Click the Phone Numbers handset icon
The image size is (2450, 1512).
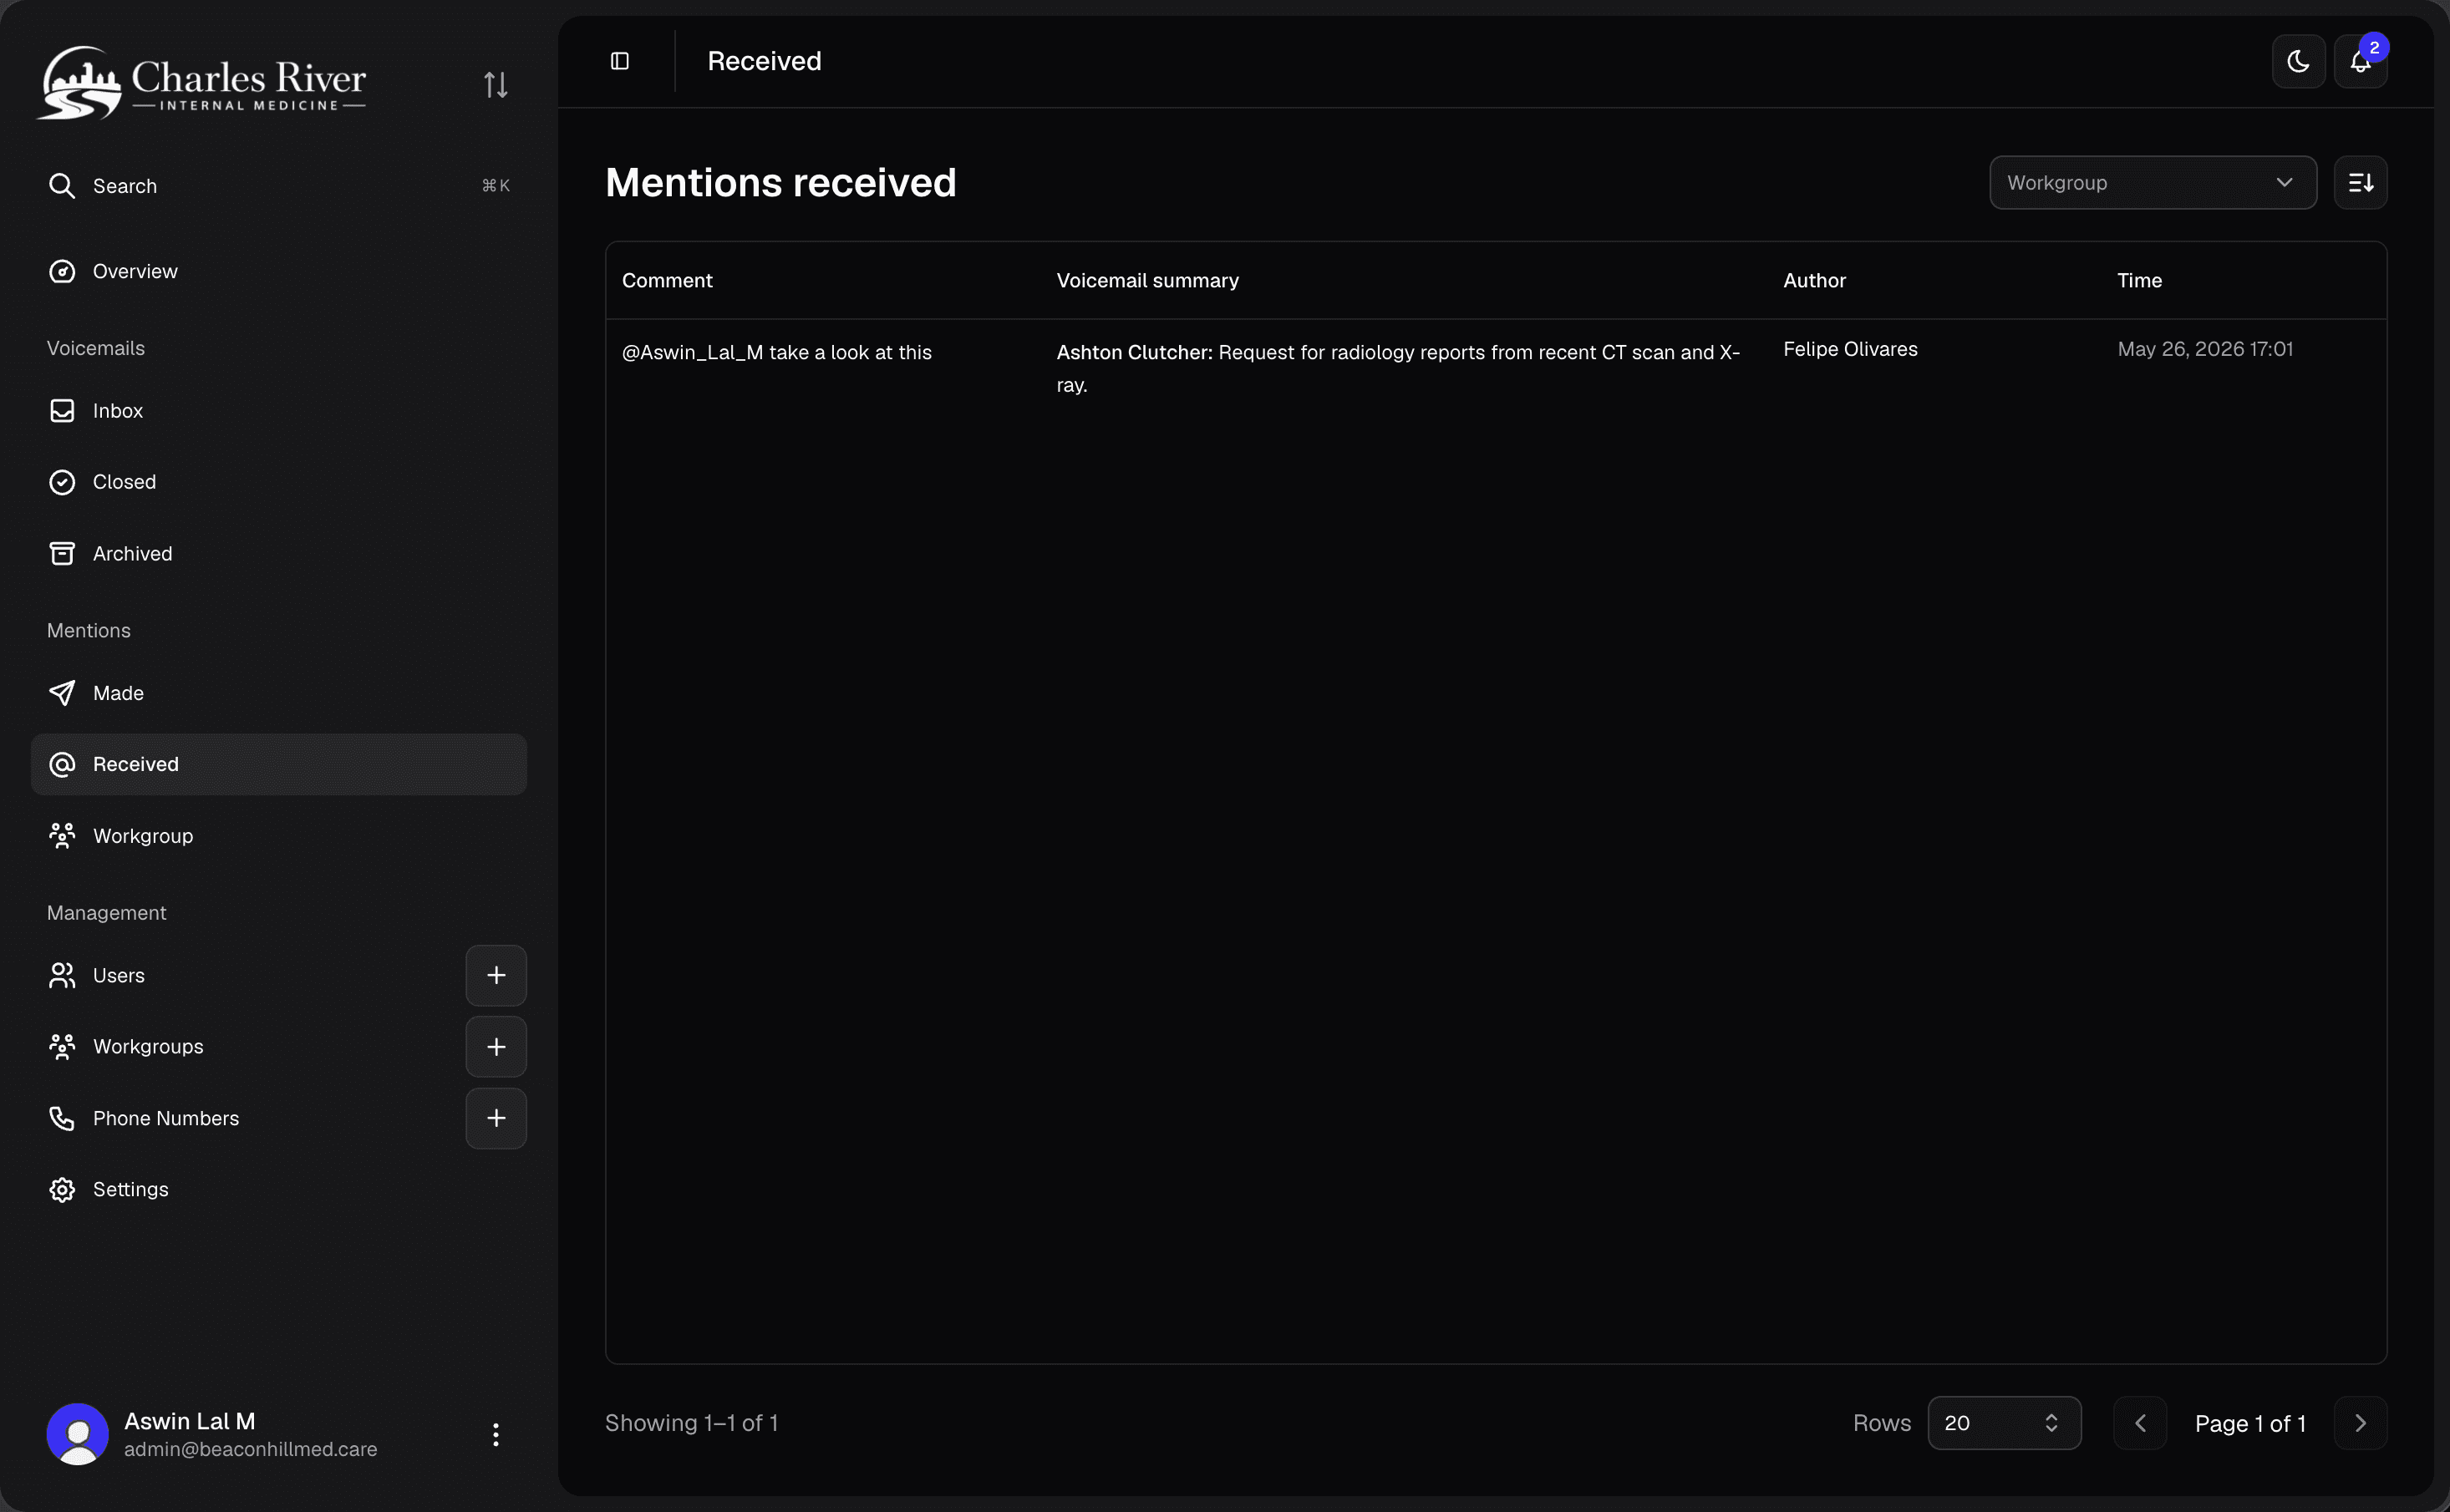coord(62,1119)
